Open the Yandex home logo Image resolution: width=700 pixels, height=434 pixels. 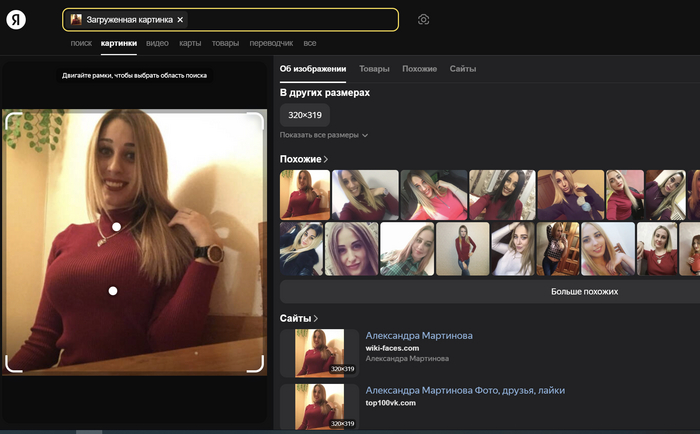pyautogui.click(x=16, y=20)
